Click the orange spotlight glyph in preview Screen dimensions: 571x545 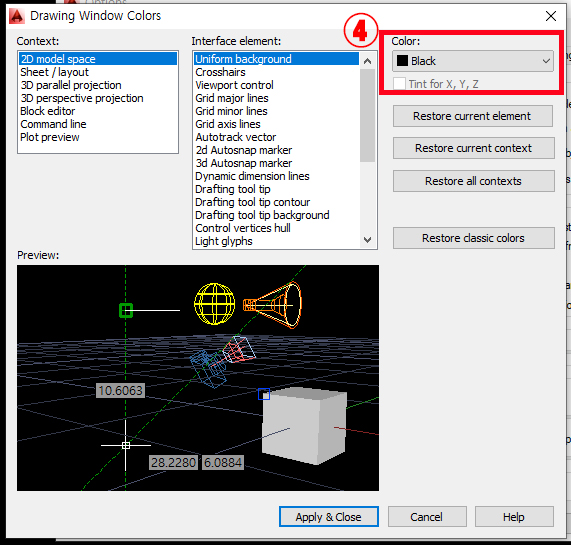click(272, 305)
